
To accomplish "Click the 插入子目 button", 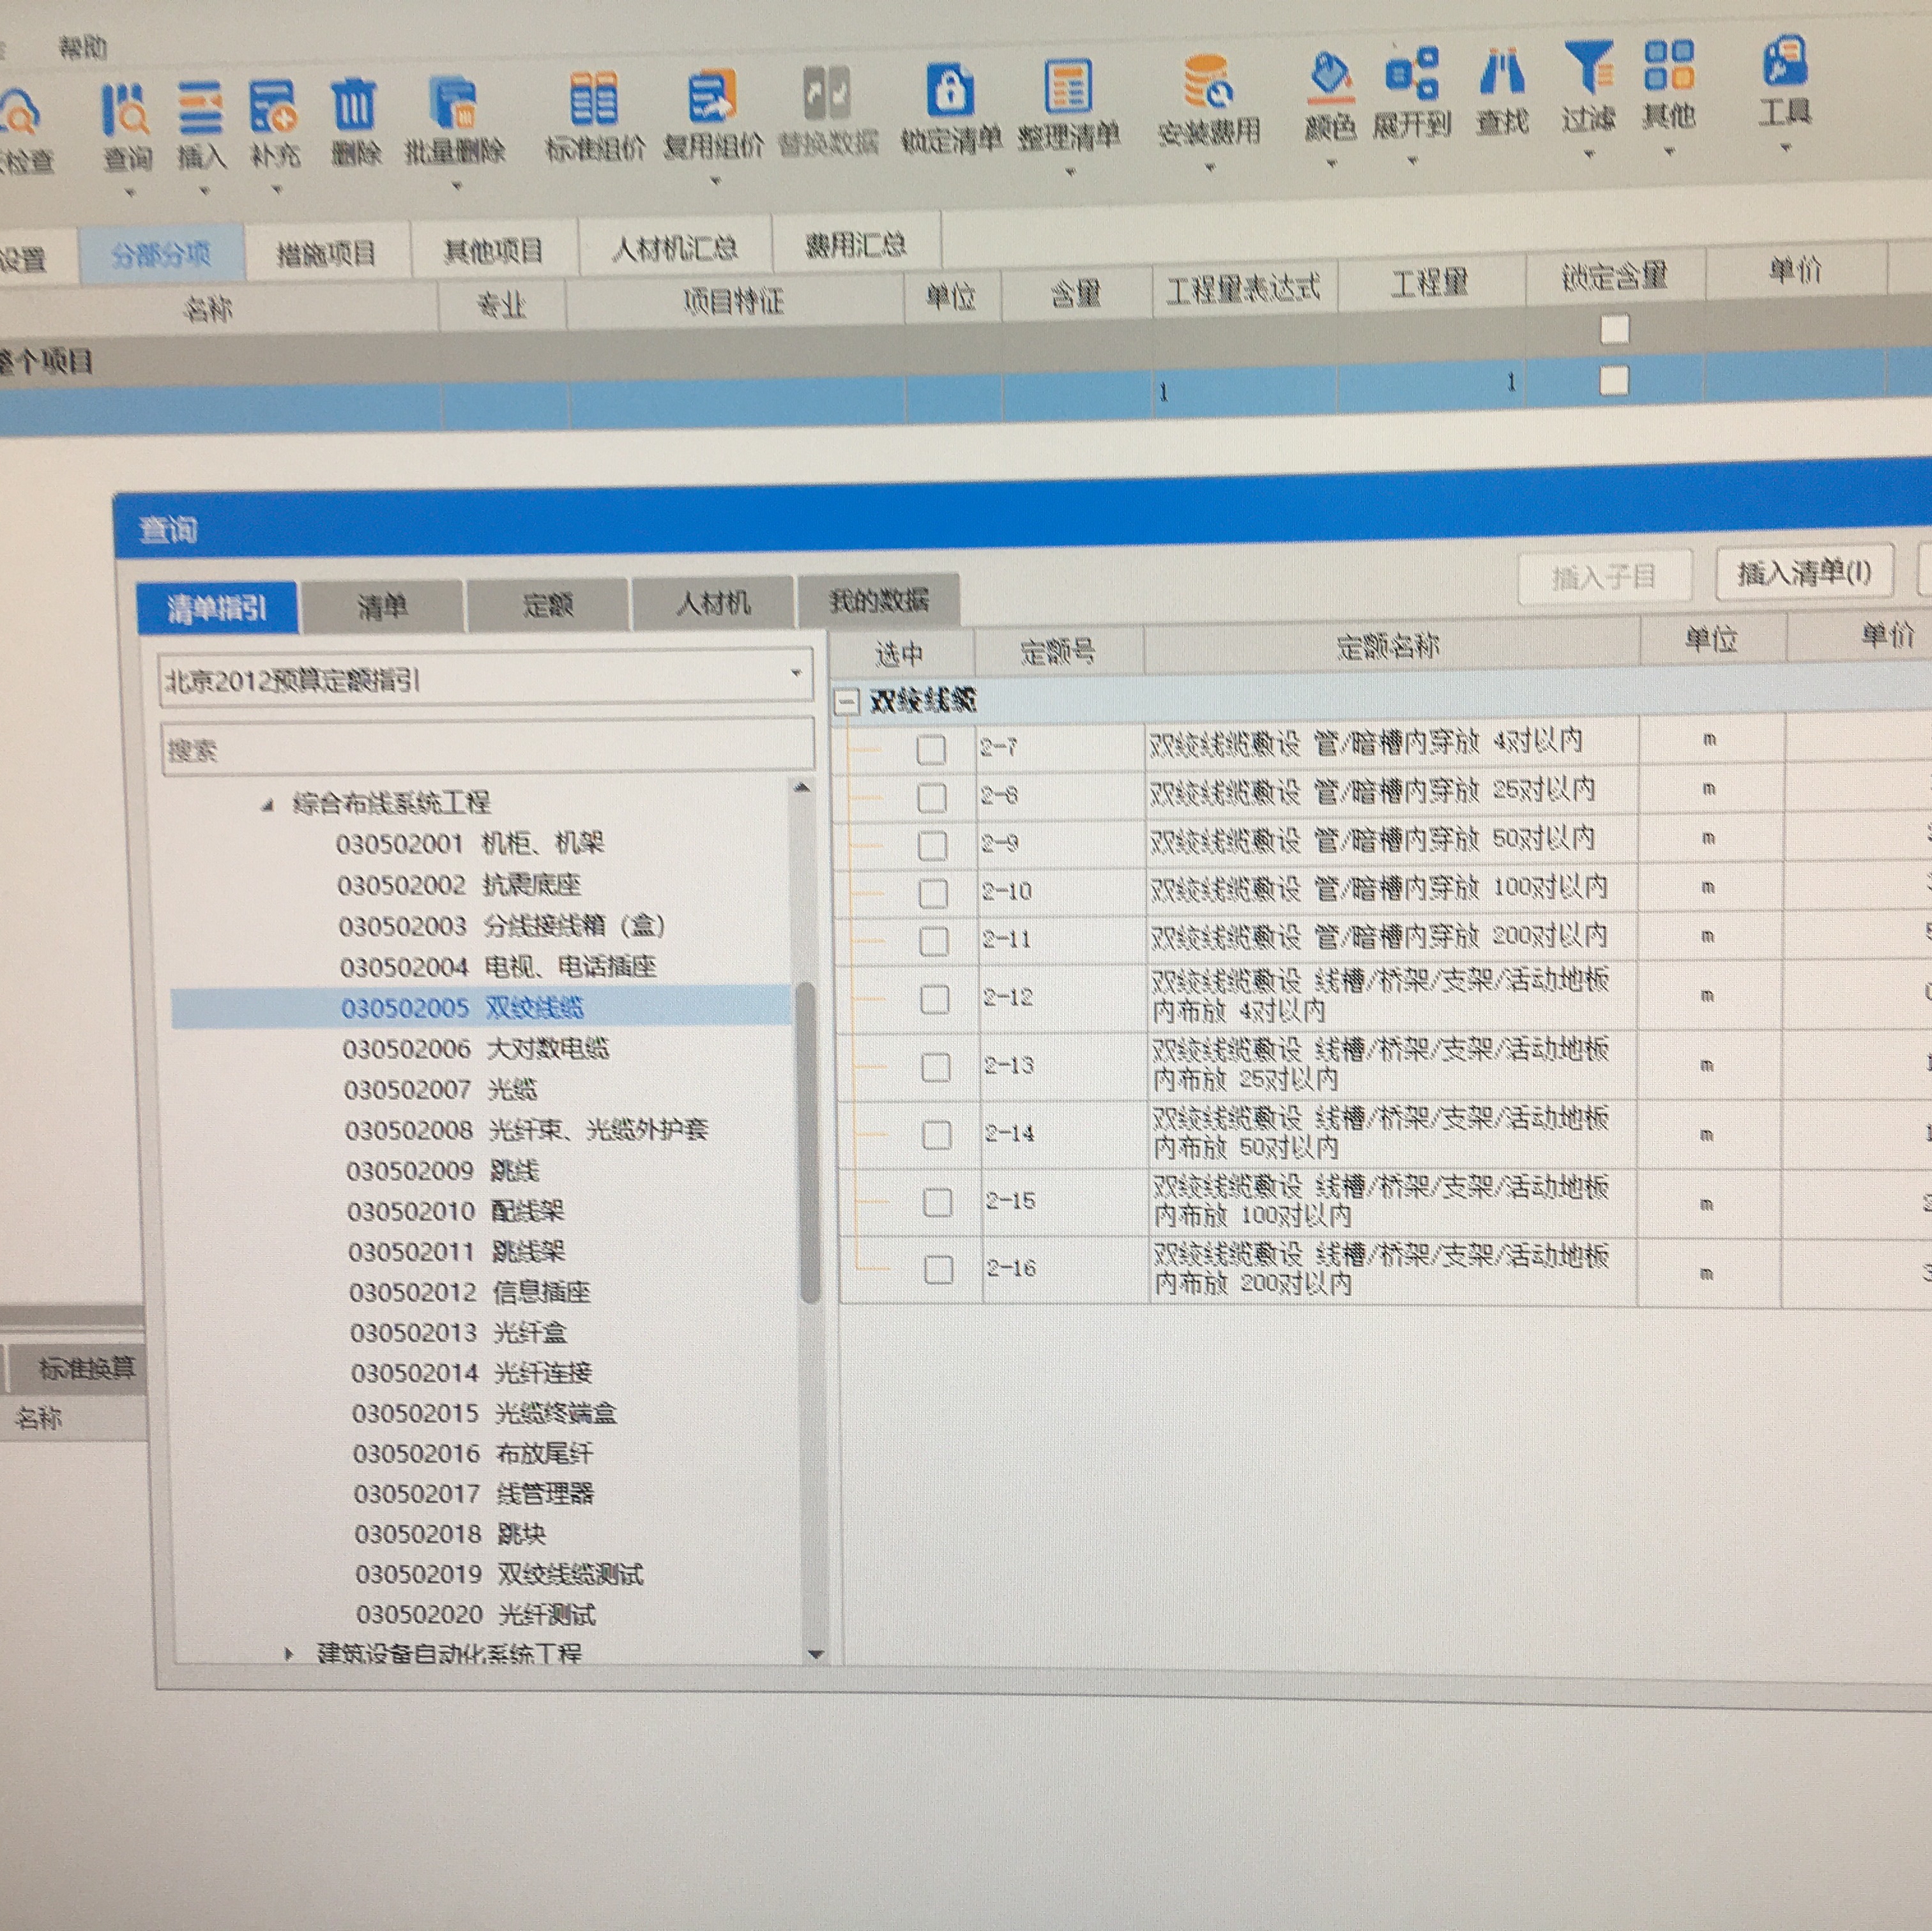I will 1604,576.
